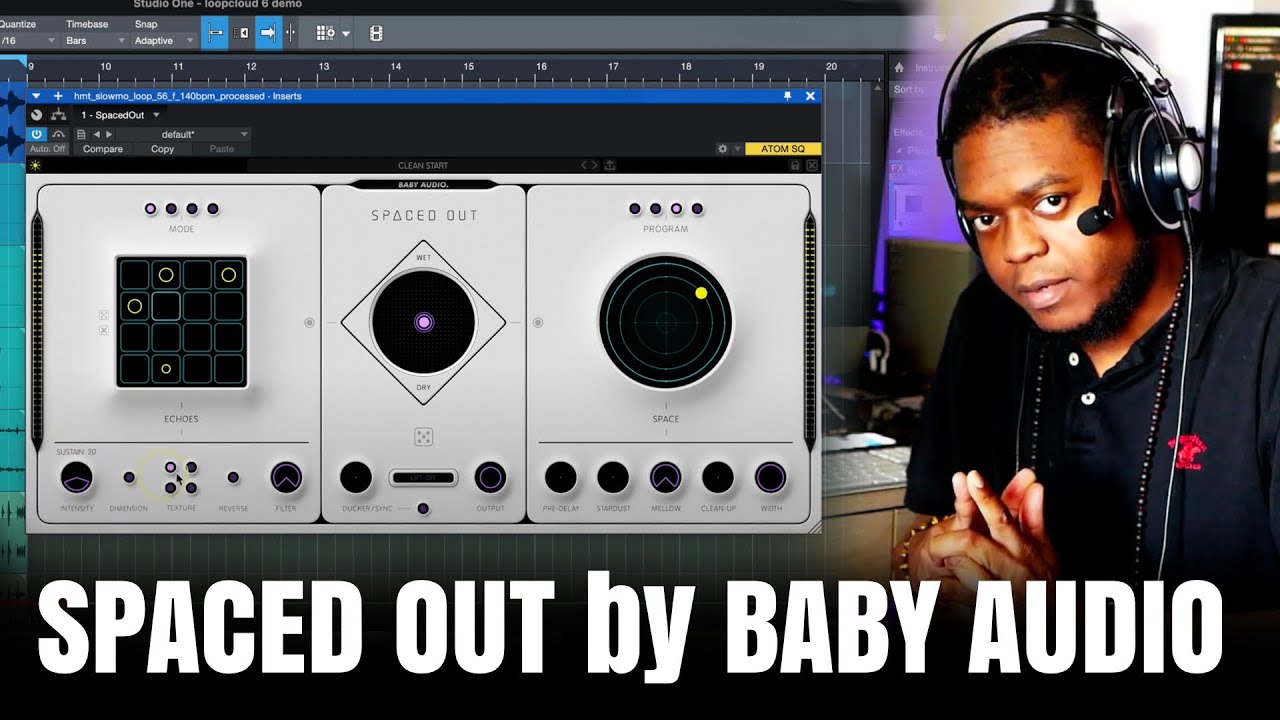Click the snap-to-events toggle icon beside it

(x=241, y=33)
